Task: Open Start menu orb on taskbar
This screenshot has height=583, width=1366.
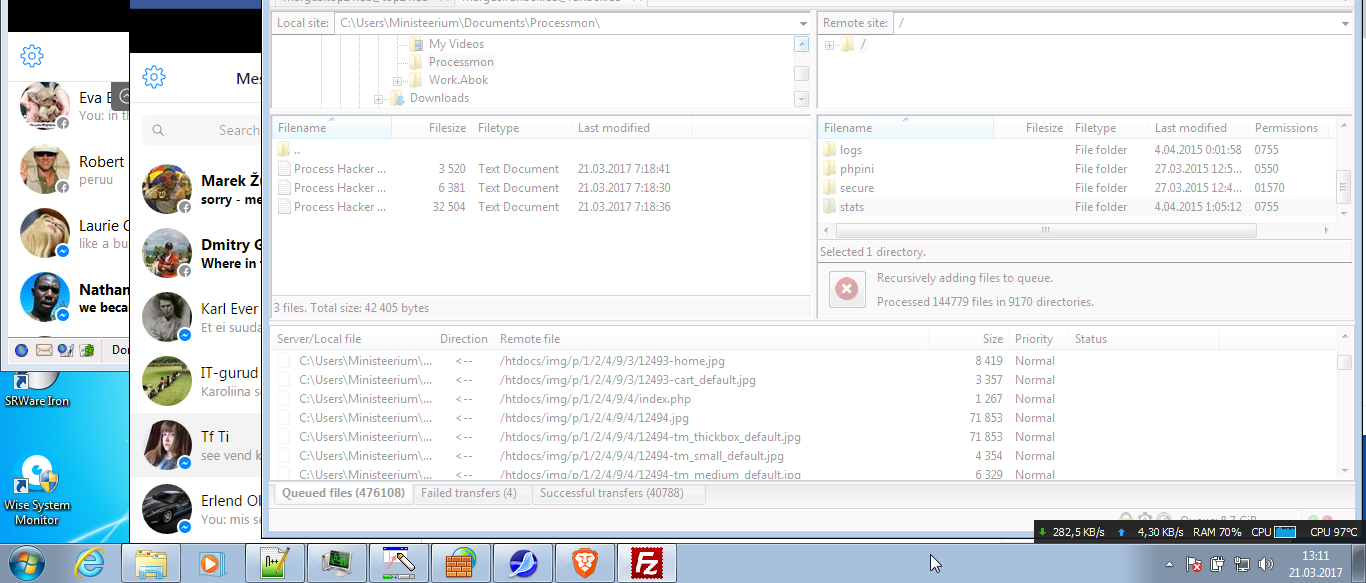Action: pos(29,563)
